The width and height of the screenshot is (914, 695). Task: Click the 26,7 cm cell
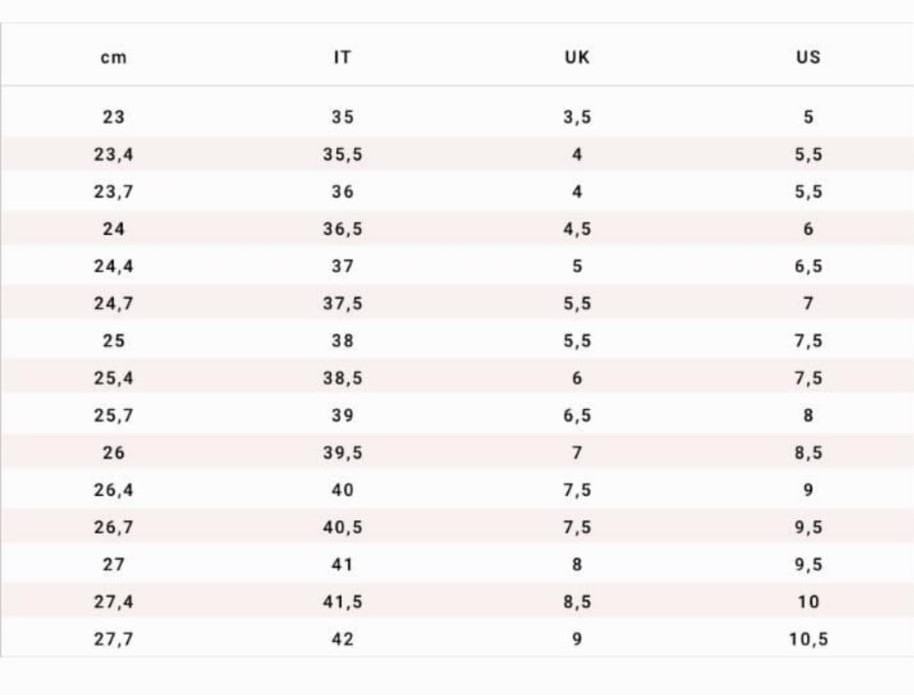point(114,528)
